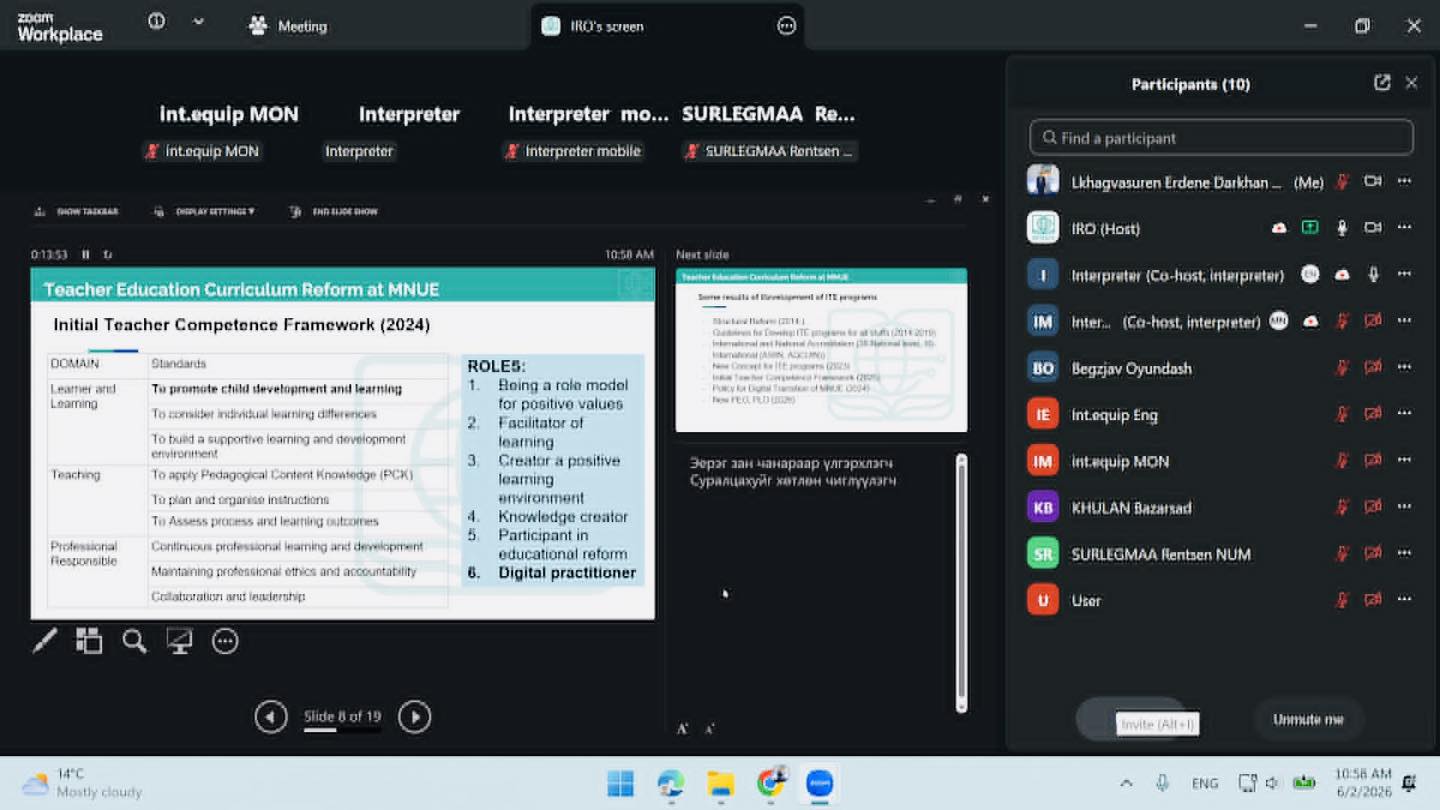1440x810 pixels.
Task: Click the EN language badge on Interpreter row
Action: [1310, 274]
